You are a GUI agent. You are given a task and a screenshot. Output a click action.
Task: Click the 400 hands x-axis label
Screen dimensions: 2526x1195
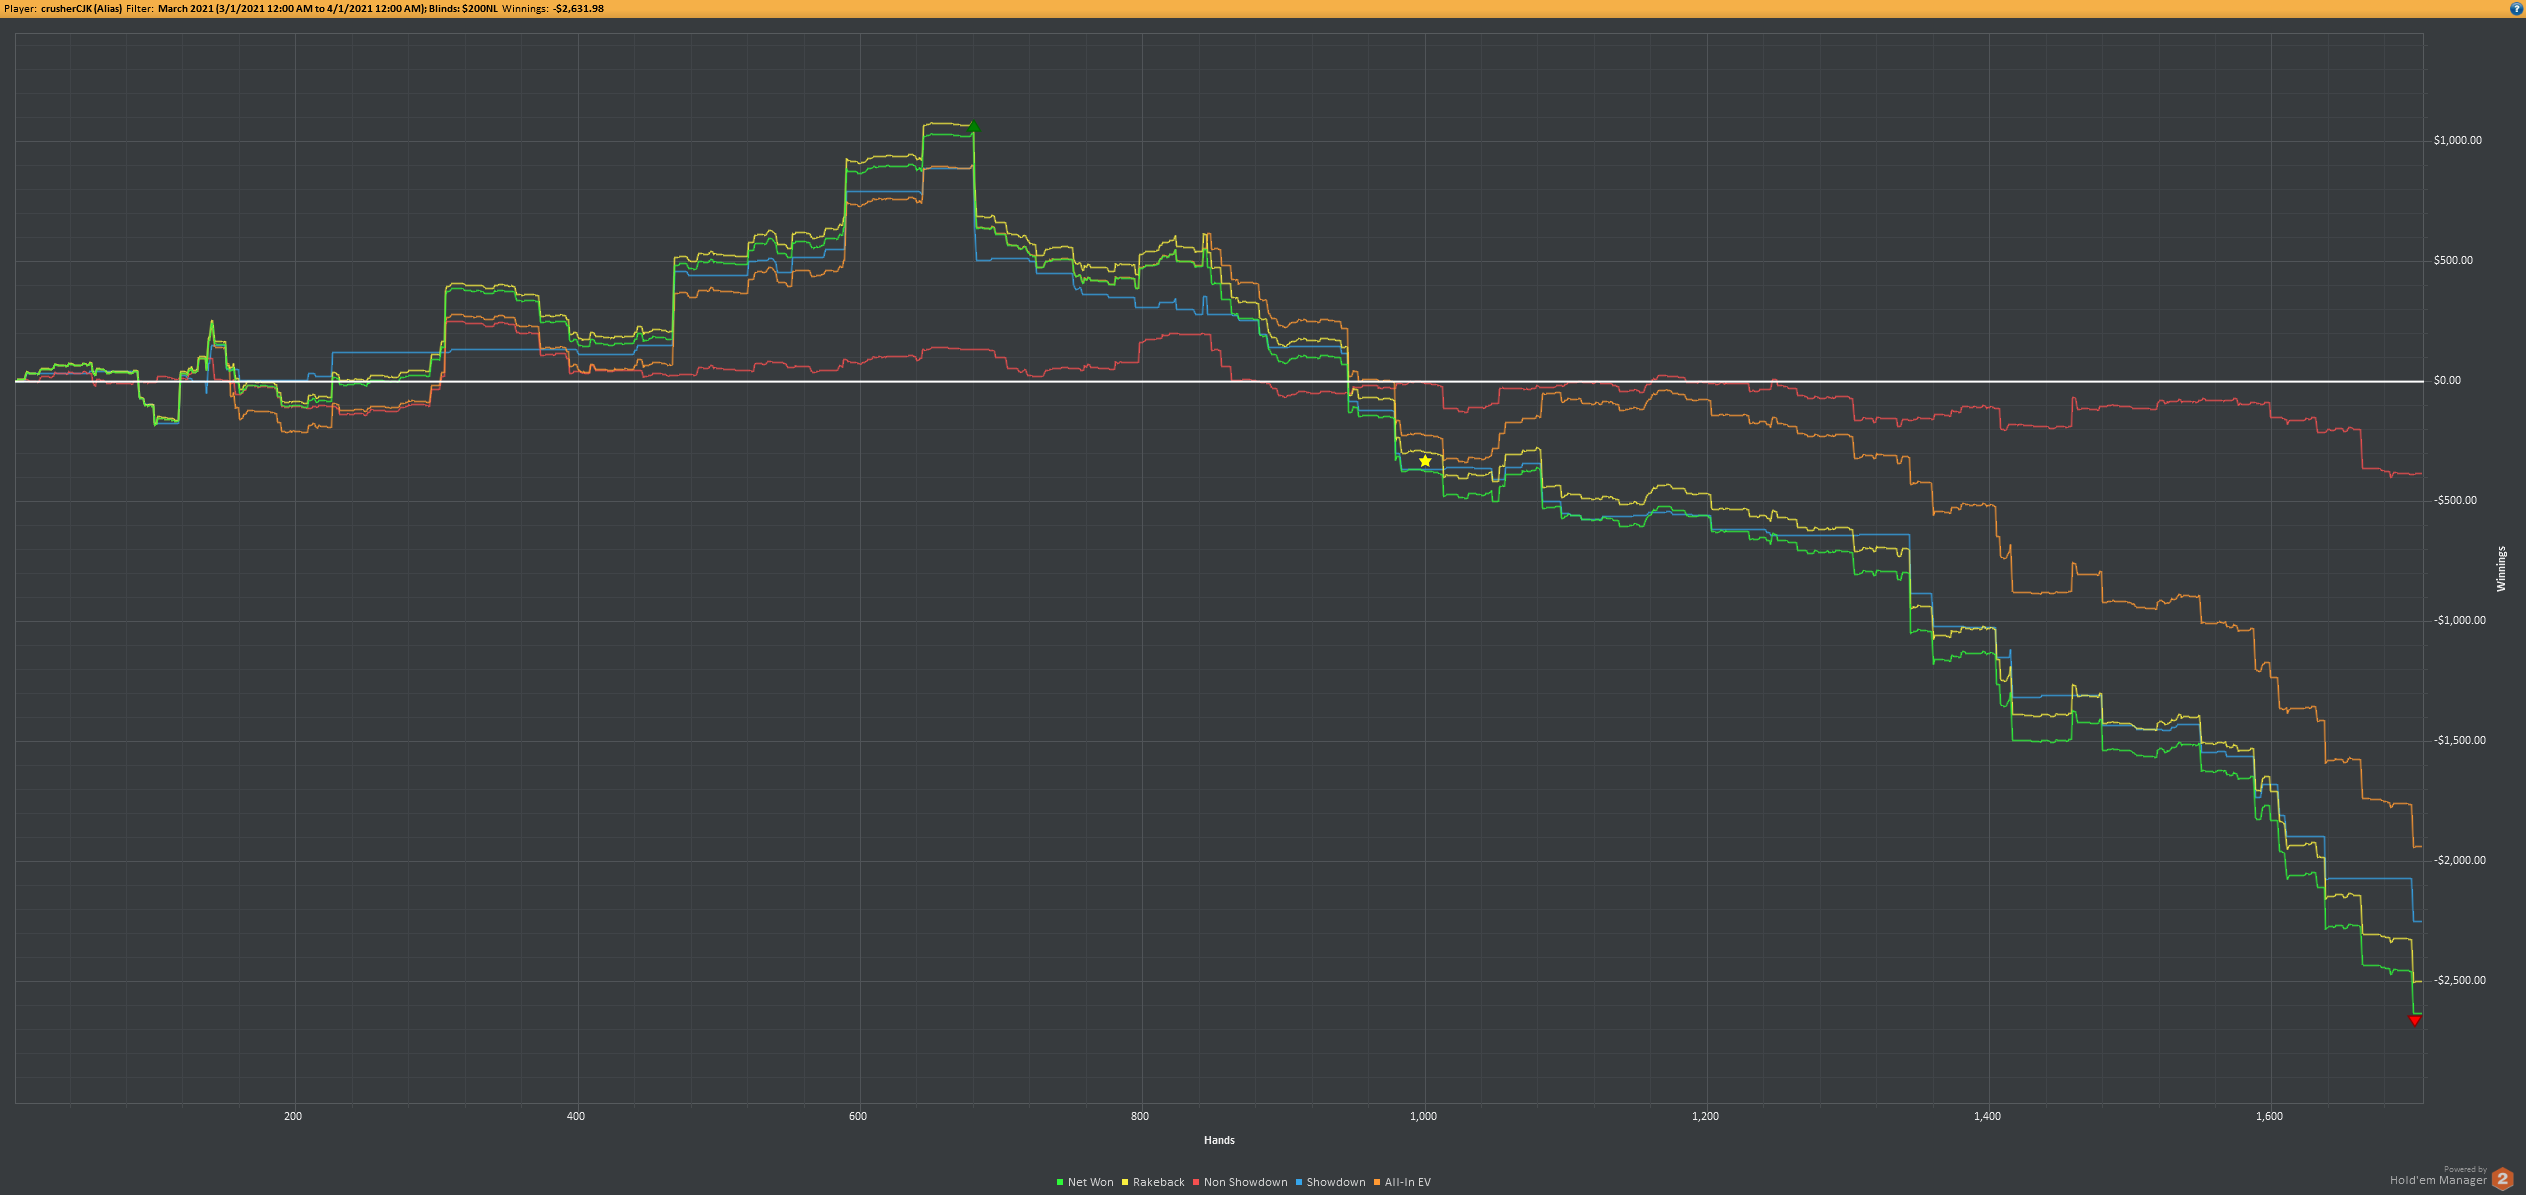pos(576,1116)
